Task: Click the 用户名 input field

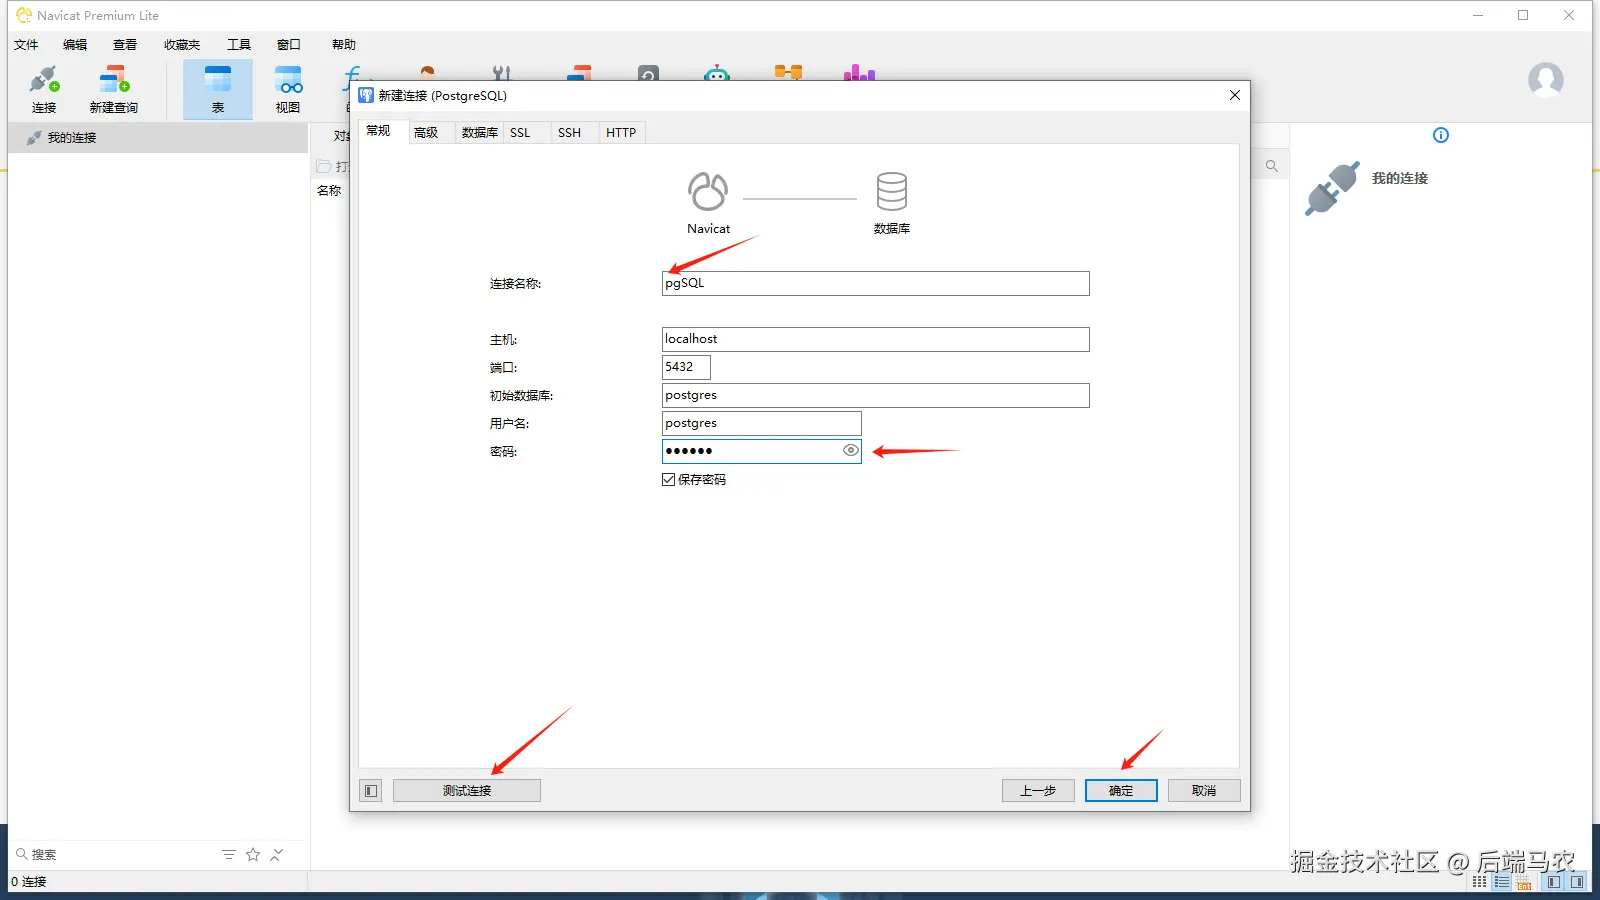Action: 761,424
